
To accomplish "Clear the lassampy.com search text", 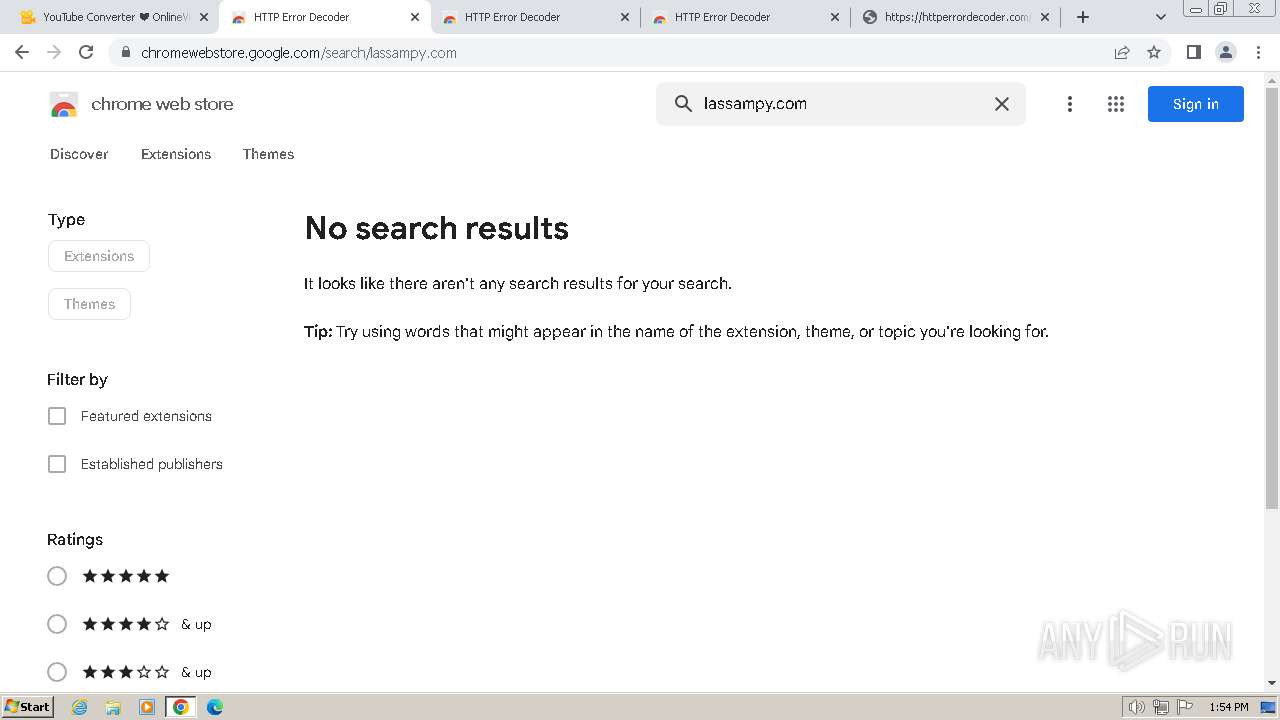I will point(1001,104).
